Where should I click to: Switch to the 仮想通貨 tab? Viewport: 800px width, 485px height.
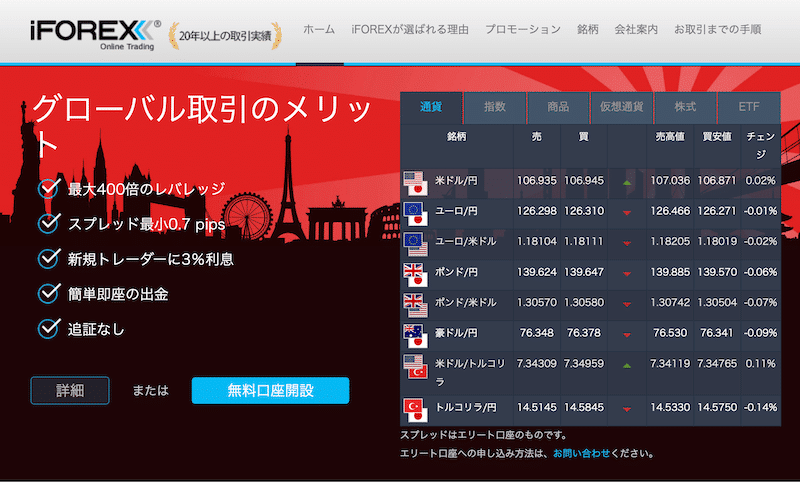pyautogui.click(x=621, y=107)
